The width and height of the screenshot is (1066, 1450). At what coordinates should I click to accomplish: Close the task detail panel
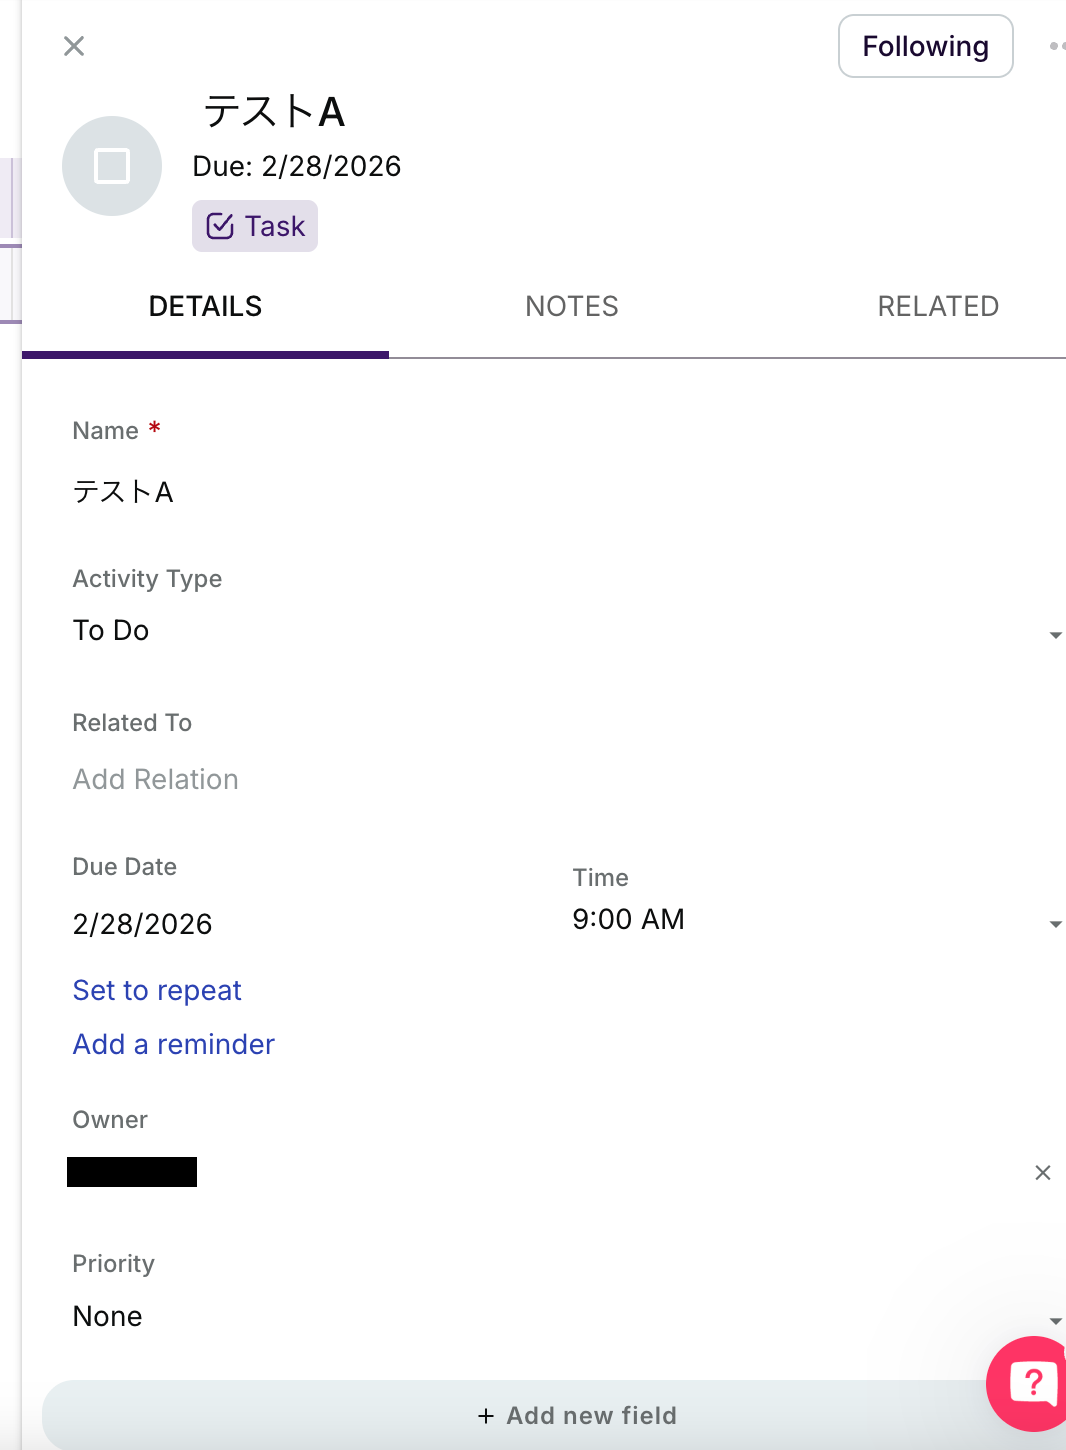pos(74,46)
